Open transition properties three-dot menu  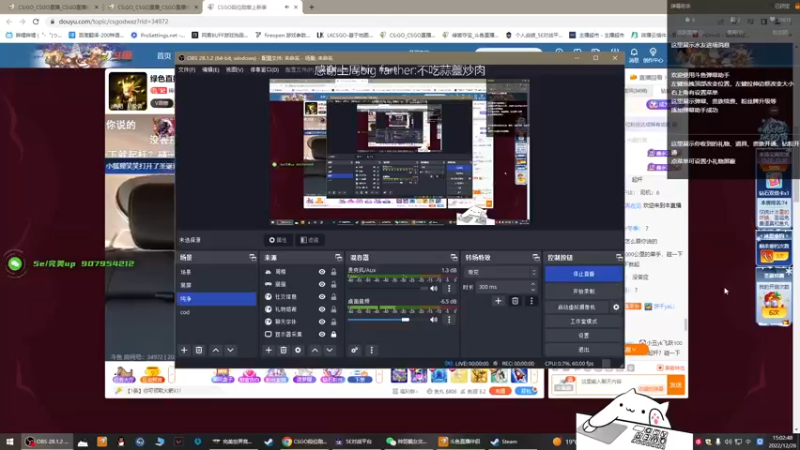click(x=531, y=302)
